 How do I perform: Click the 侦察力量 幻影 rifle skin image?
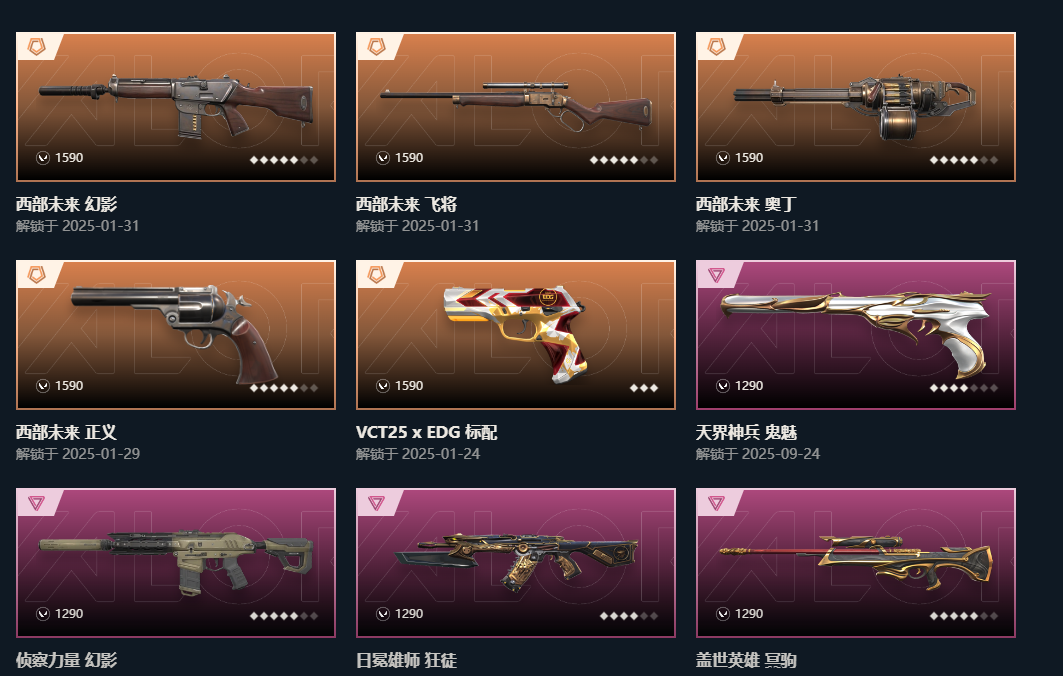[176, 563]
